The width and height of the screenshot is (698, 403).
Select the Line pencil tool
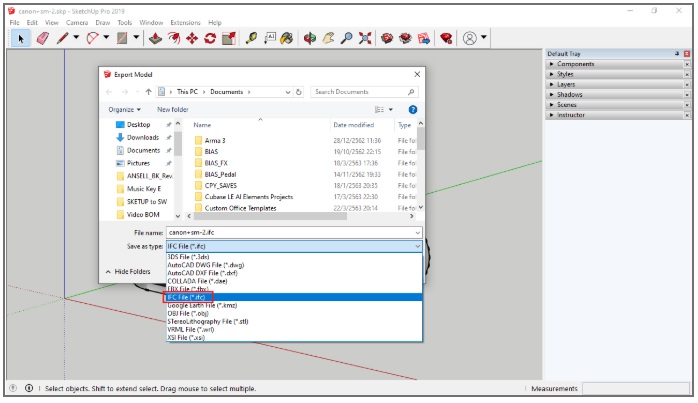click(x=62, y=39)
